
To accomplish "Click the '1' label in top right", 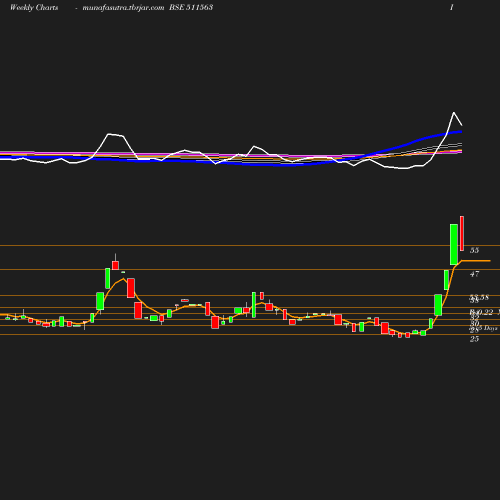I will click(452, 7).
